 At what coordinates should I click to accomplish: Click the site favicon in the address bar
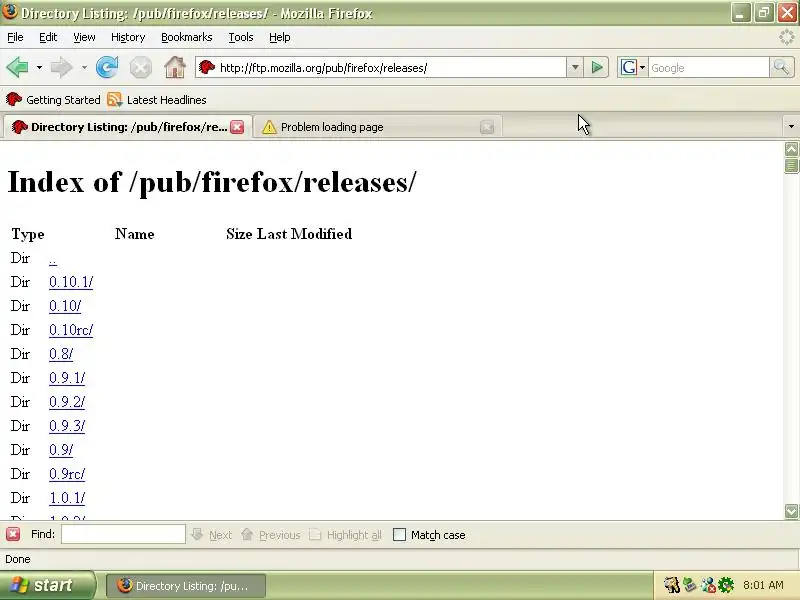[x=207, y=67]
